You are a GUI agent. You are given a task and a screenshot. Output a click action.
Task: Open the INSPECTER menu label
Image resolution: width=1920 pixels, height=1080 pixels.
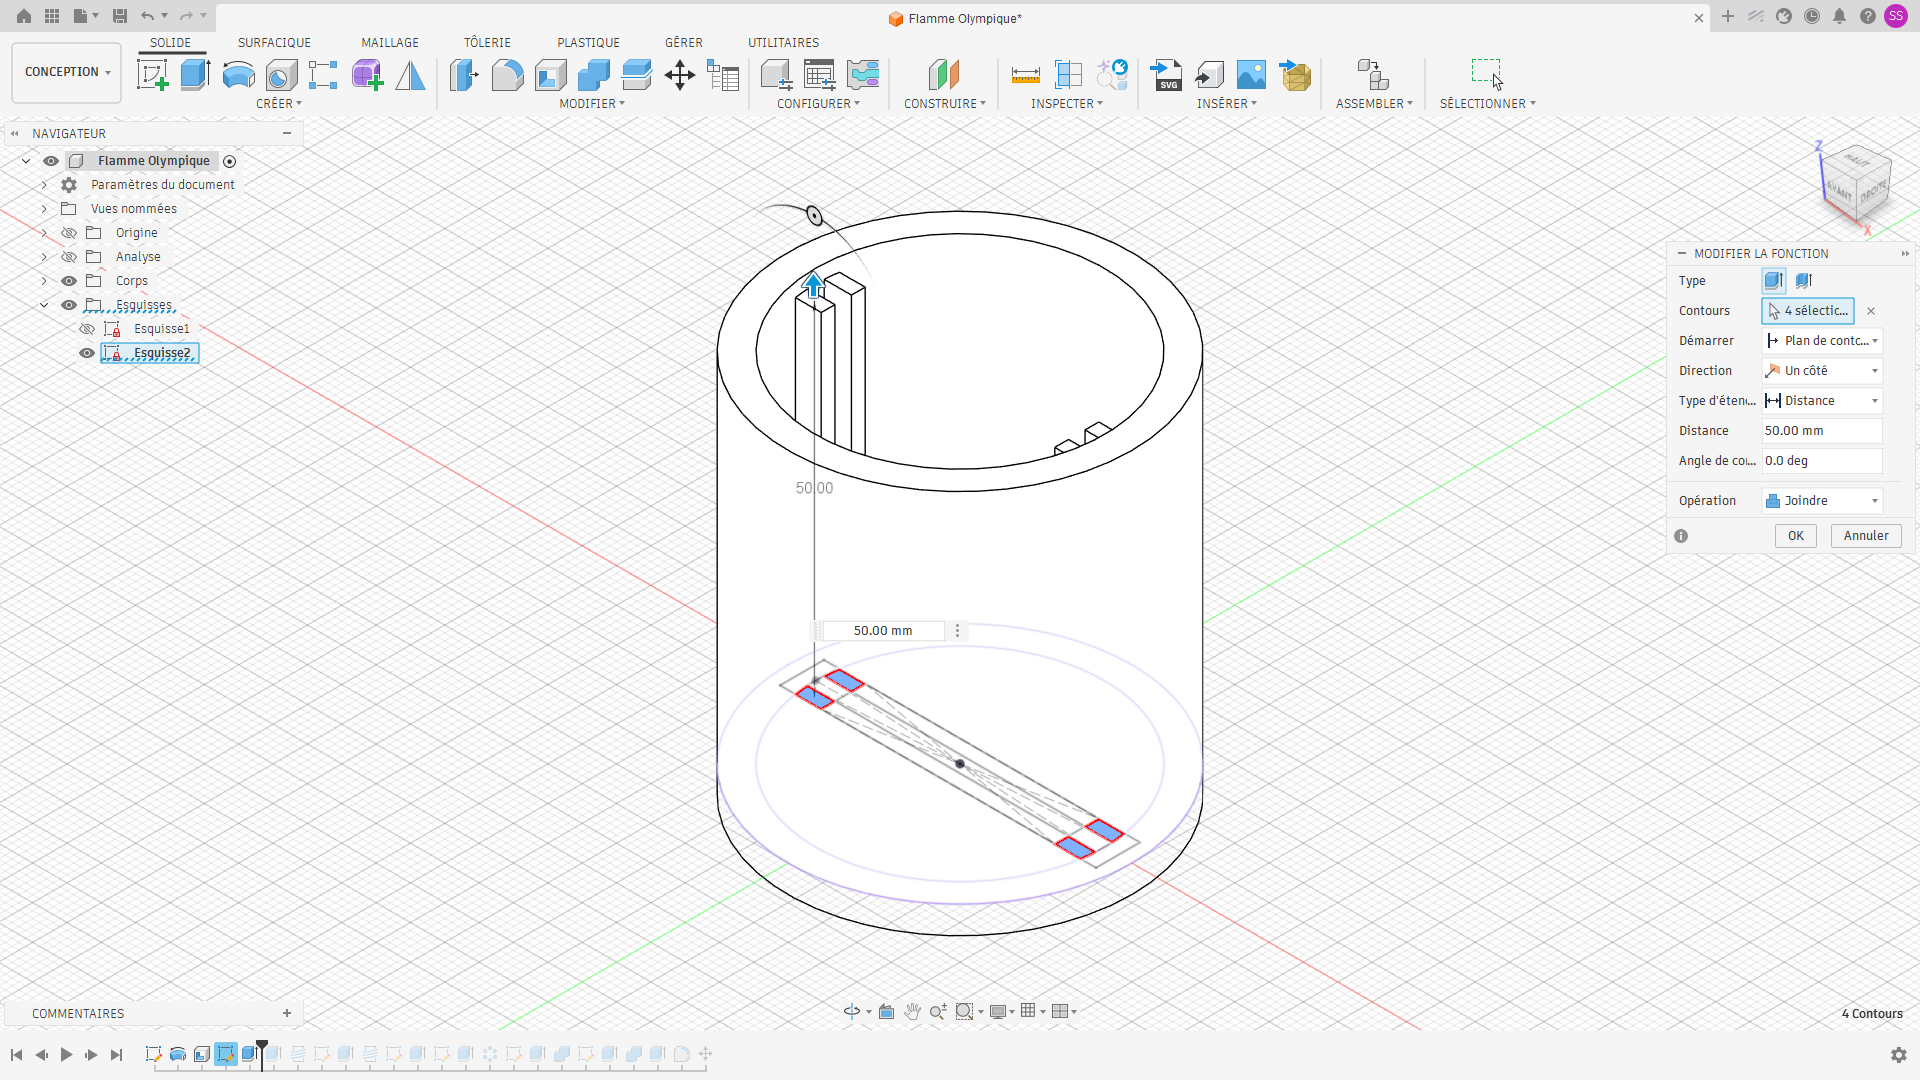1066,104
